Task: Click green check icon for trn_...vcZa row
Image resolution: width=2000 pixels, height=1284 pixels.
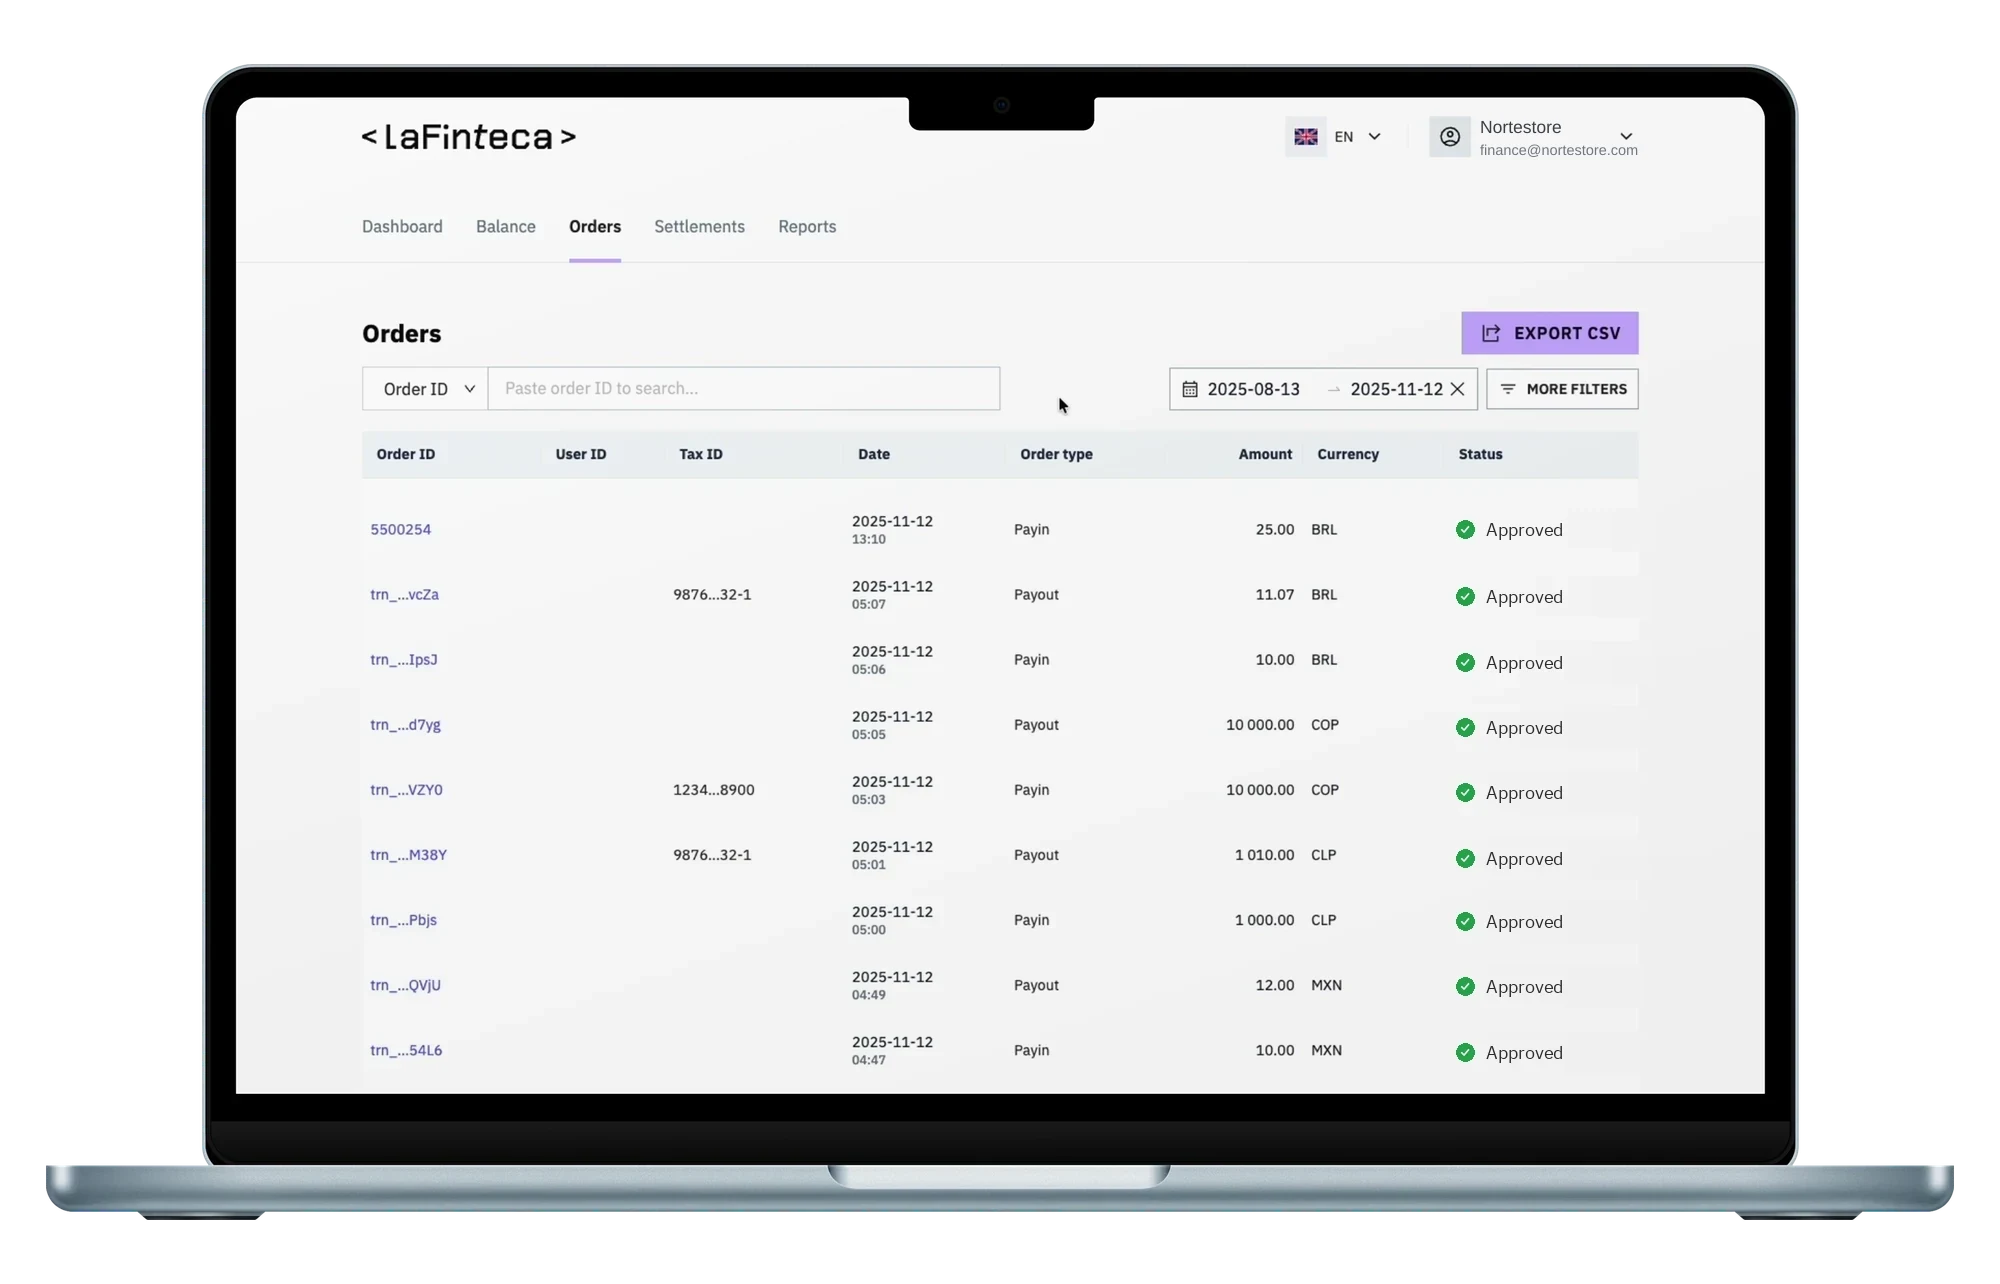Action: click(1465, 597)
